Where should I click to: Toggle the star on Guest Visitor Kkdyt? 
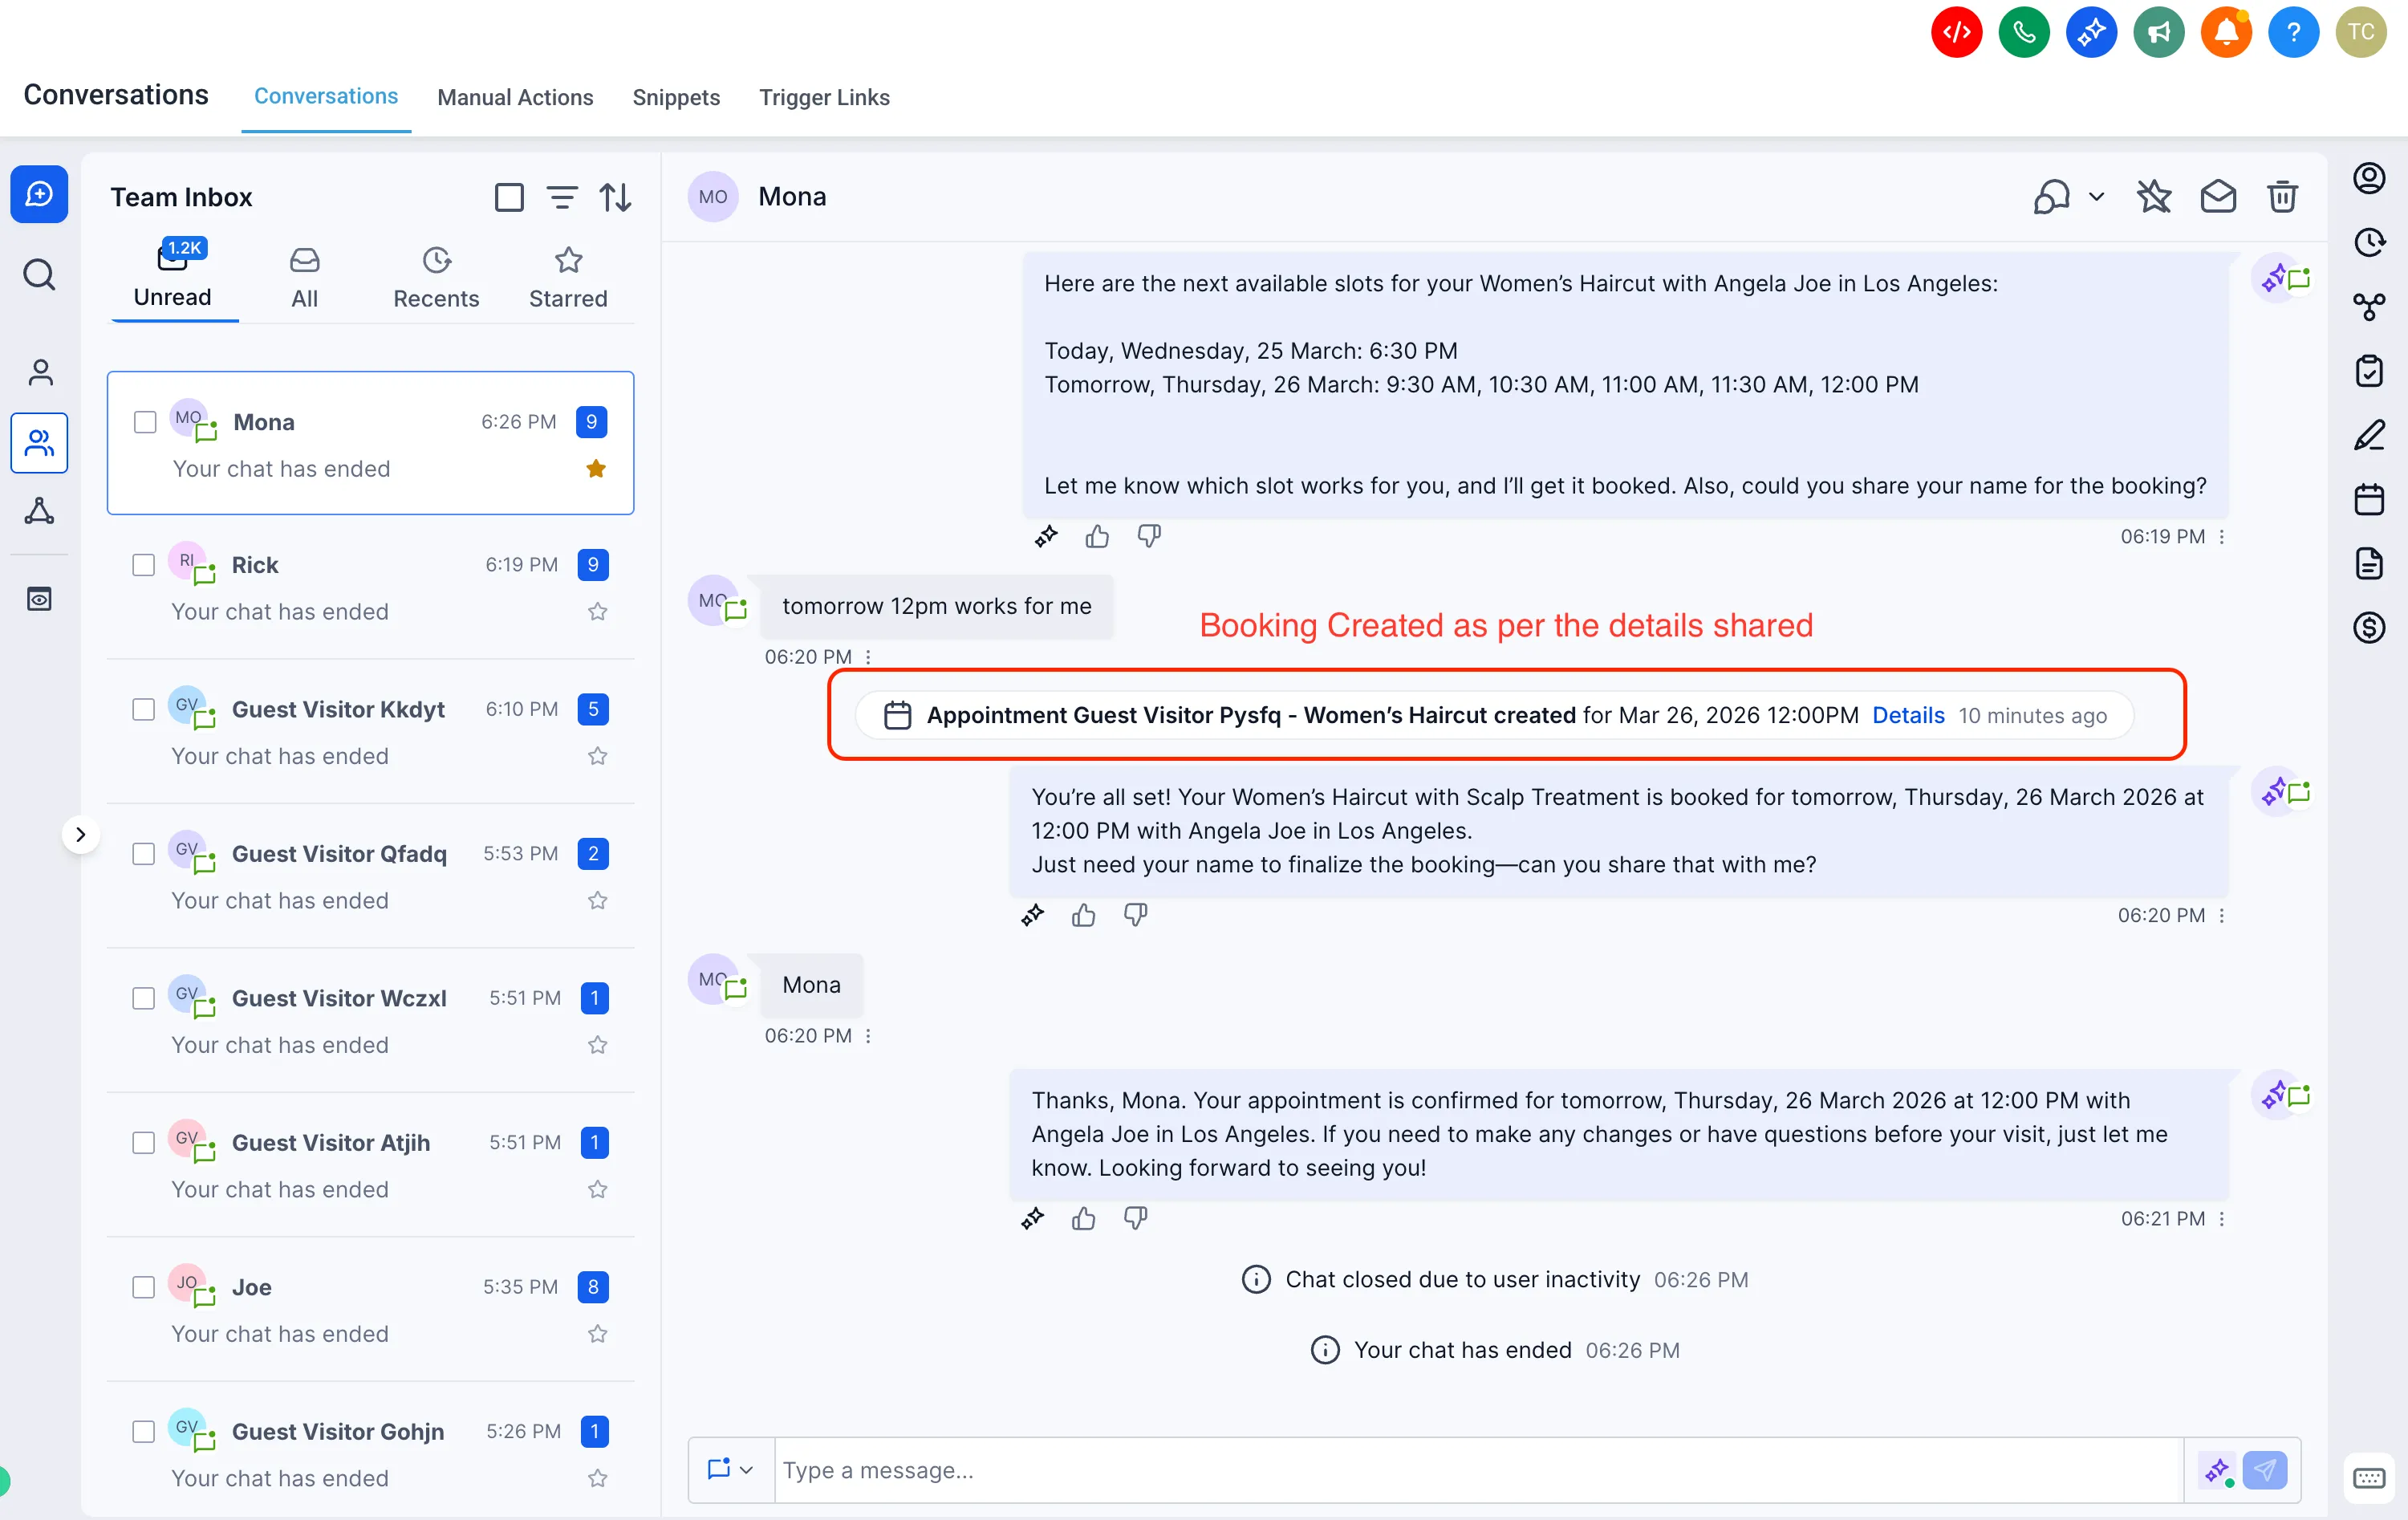coord(597,756)
